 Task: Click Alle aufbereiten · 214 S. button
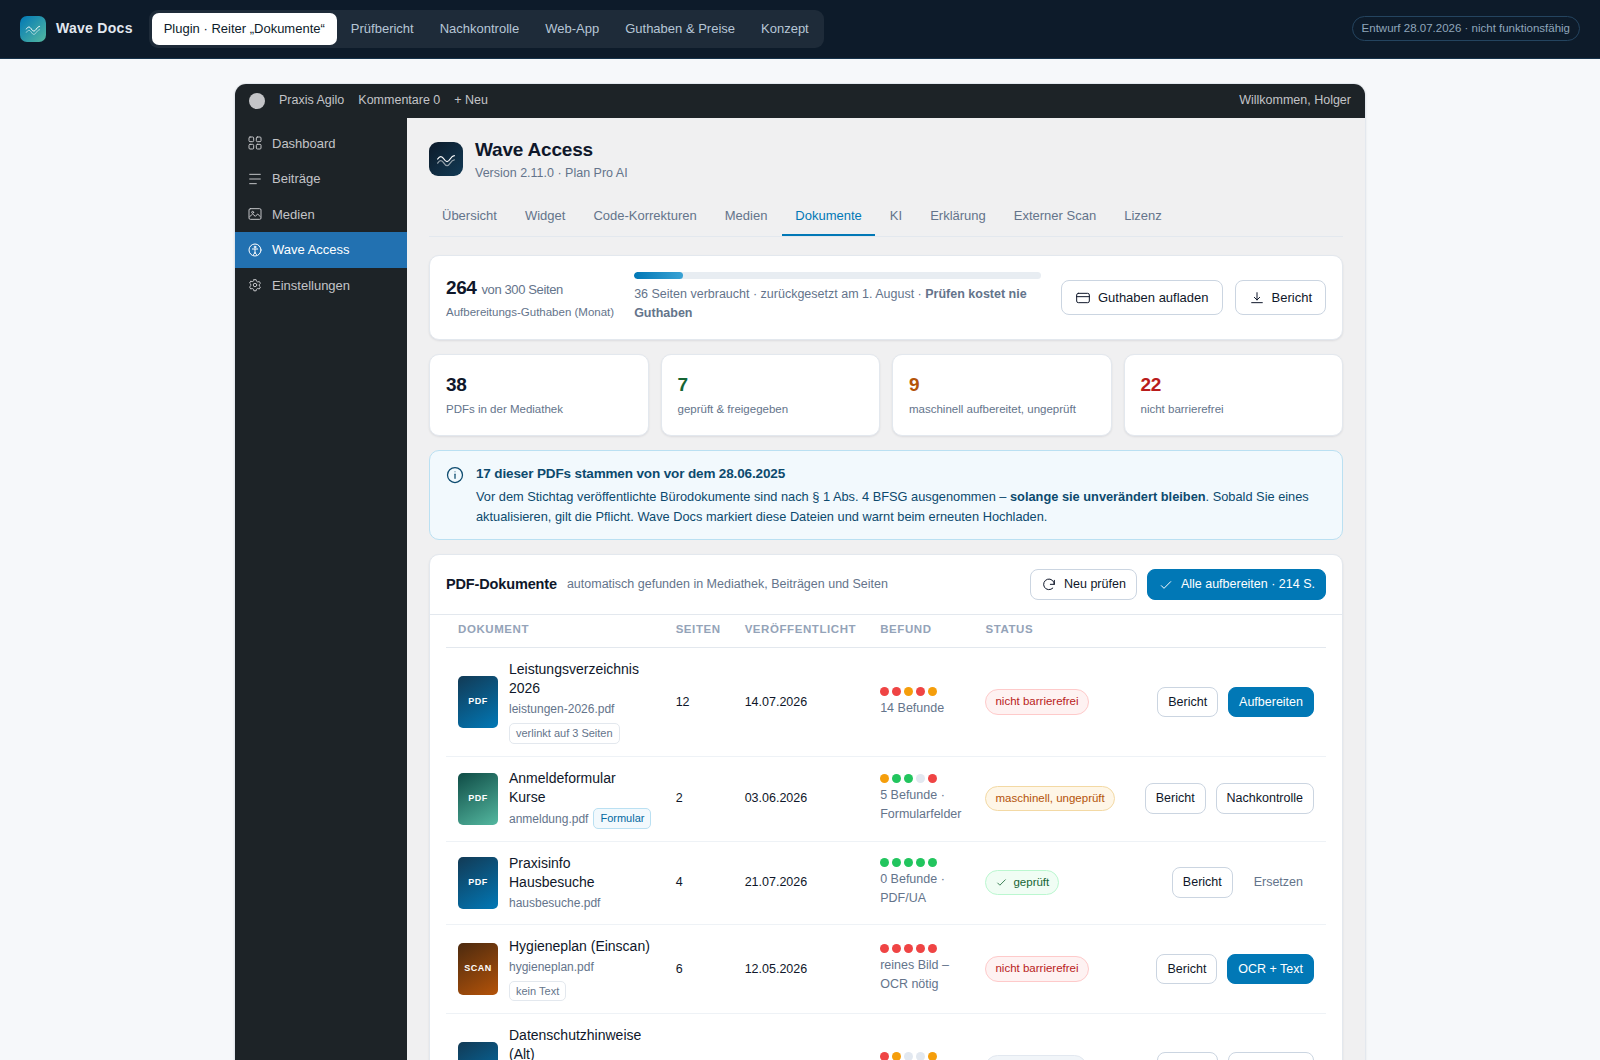pos(1236,584)
